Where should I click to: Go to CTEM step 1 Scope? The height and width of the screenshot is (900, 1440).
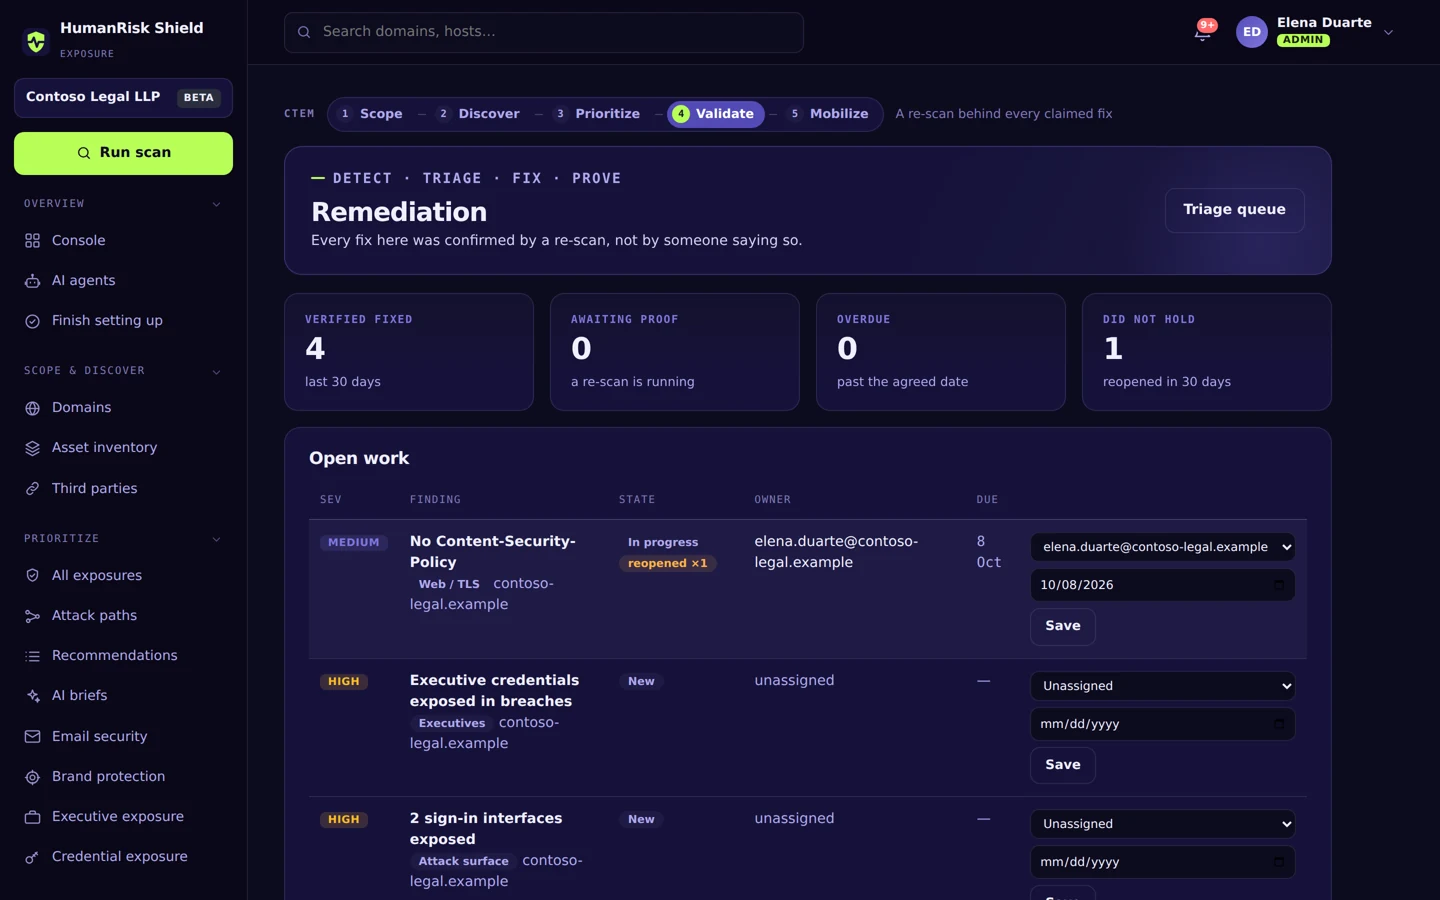pyautogui.click(x=370, y=114)
